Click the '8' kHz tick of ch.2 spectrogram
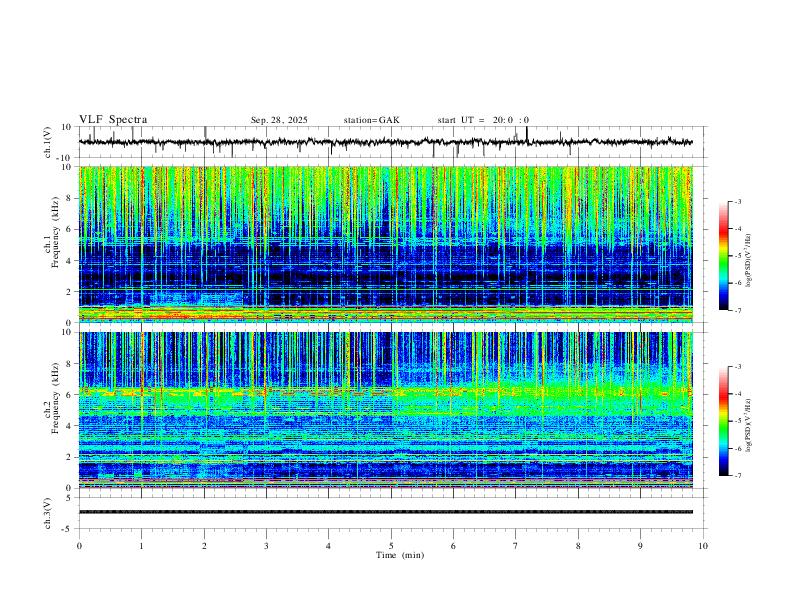This screenshot has width=792, height=612. tap(69, 364)
